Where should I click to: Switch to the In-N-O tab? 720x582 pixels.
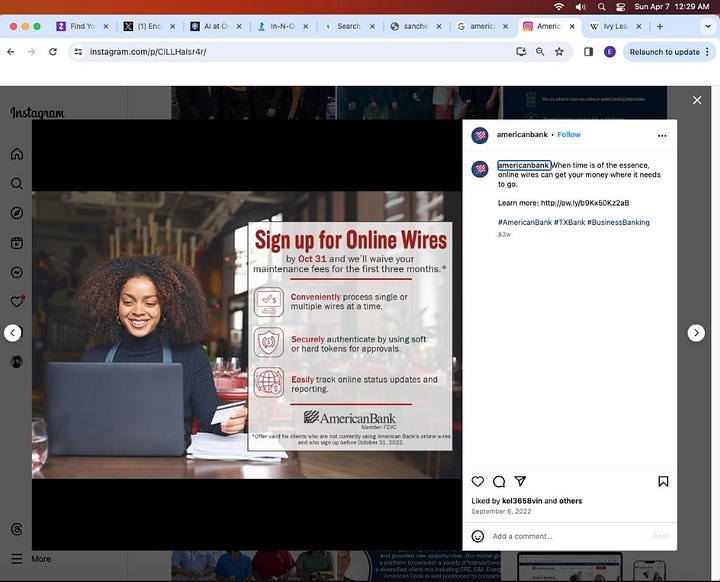click(x=282, y=26)
